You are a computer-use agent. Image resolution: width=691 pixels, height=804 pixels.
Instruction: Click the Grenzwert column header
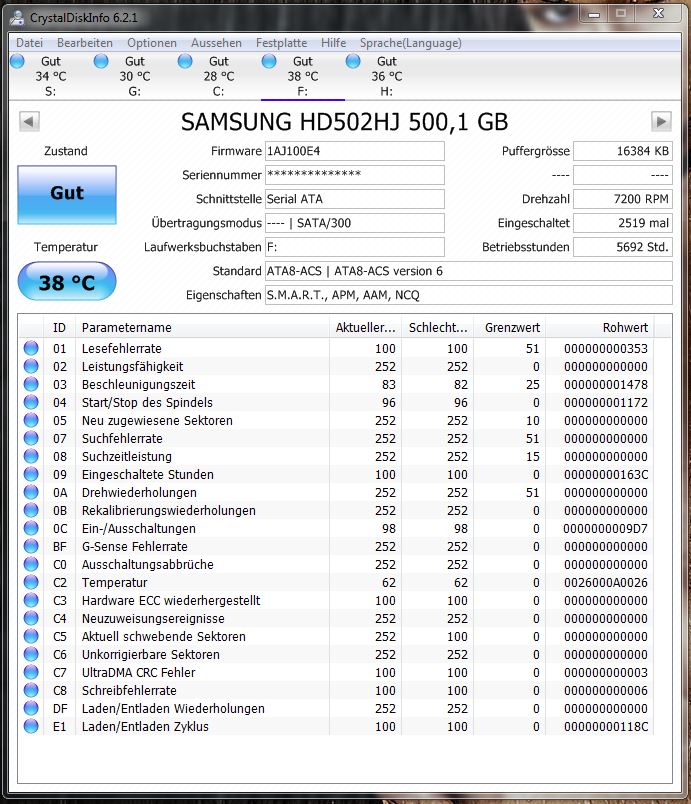click(x=510, y=328)
